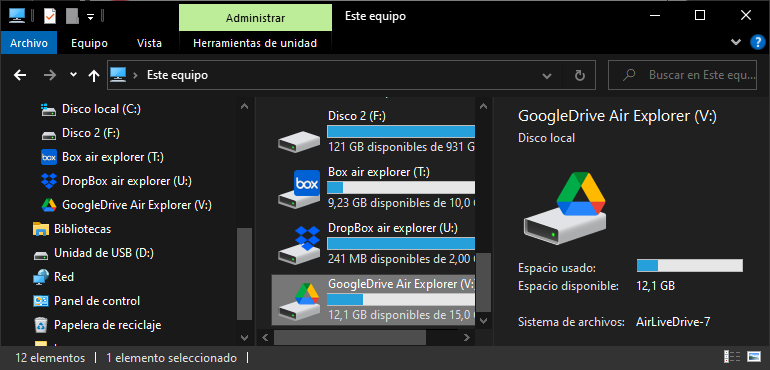Click the Properties icon in quick access toolbar
Viewport: 770px width, 370px height.
coord(50,16)
